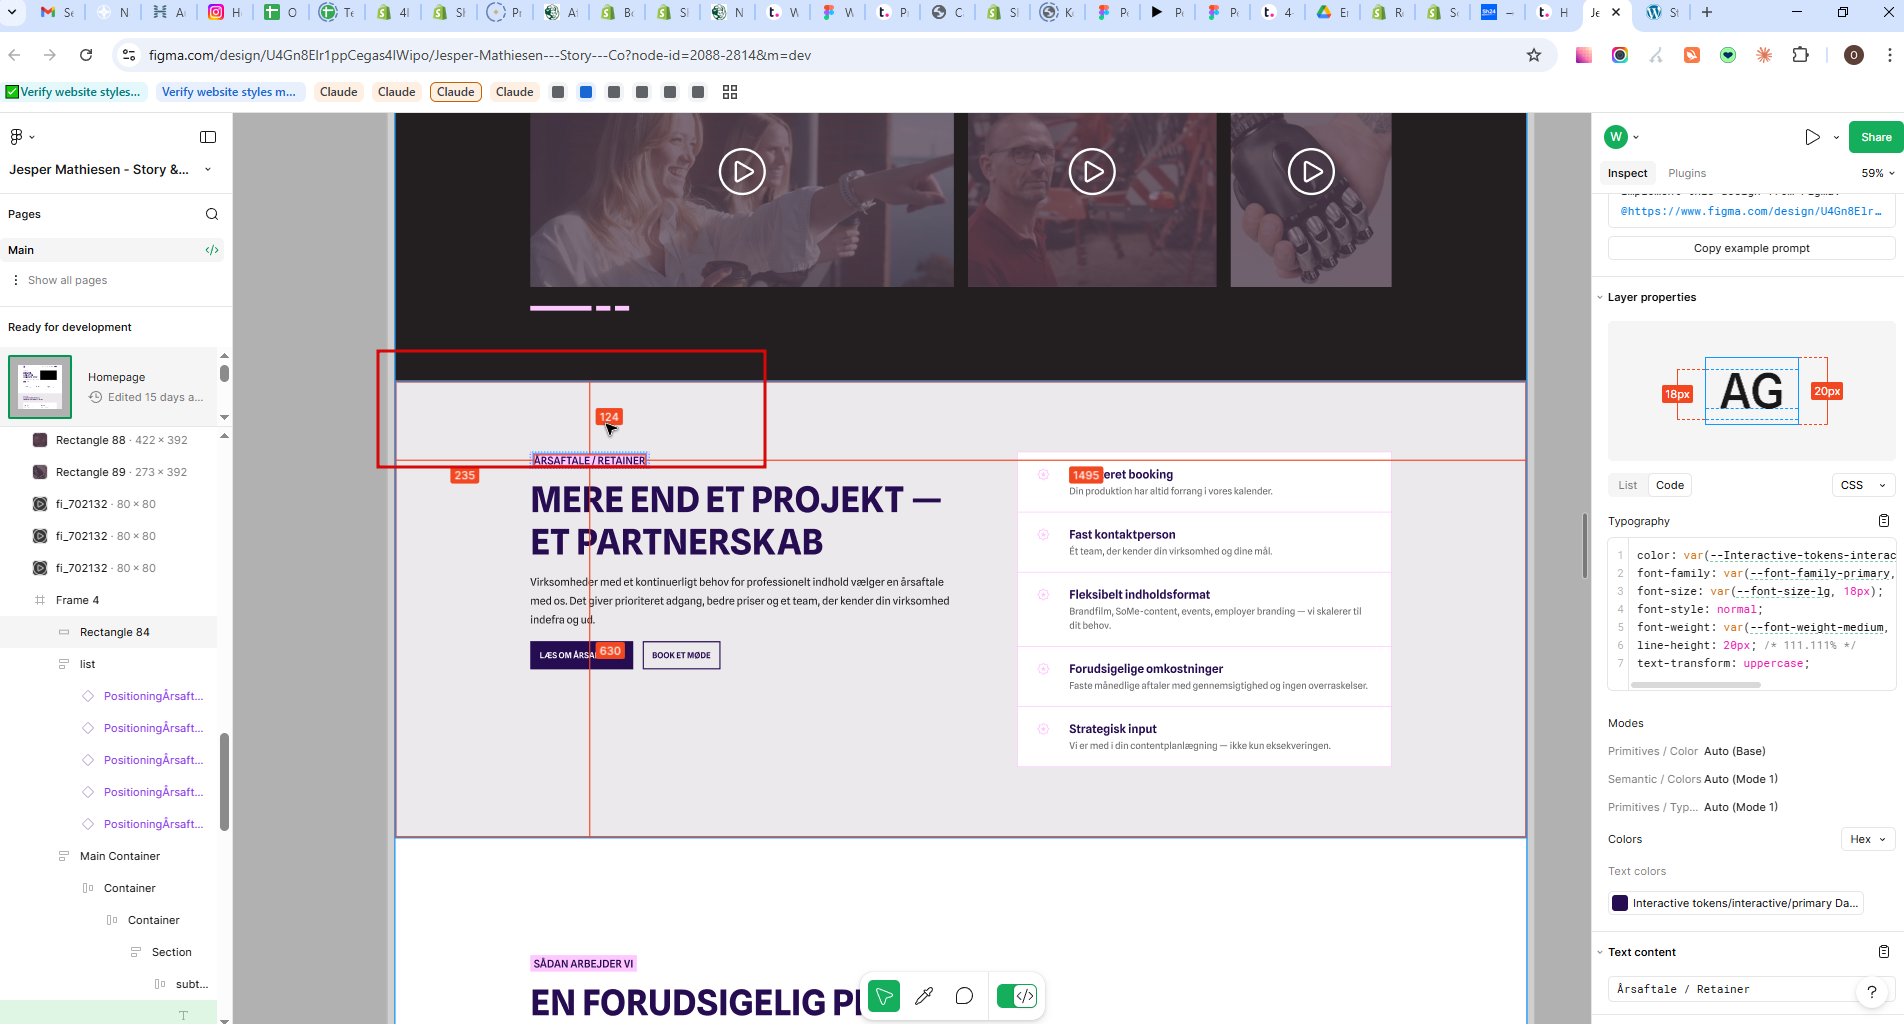Open the file name dropdown chevron
The height and width of the screenshot is (1024, 1904).
(x=208, y=170)
